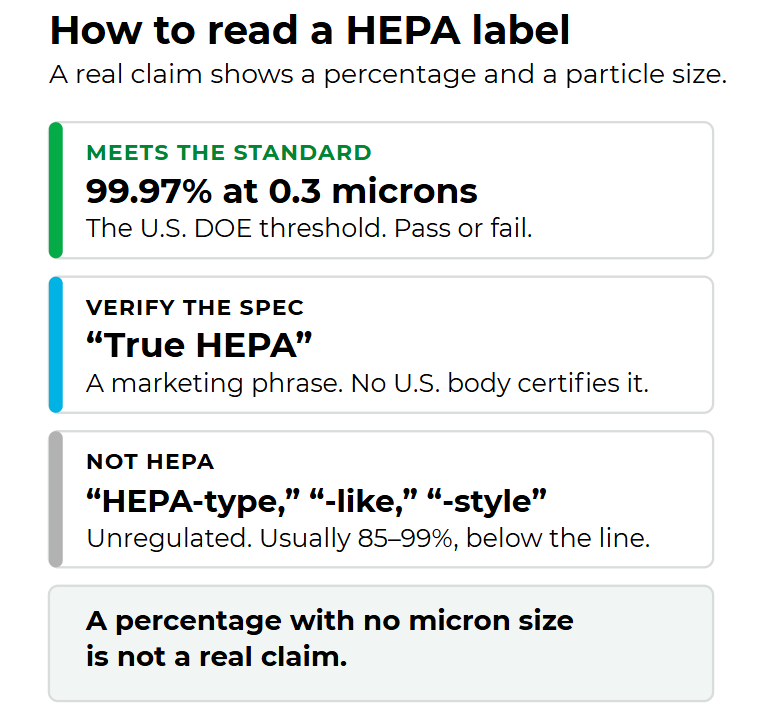Click the '99.97% at 0.3 microns' heading
The image size is (761, 728).
click(281, 191)
